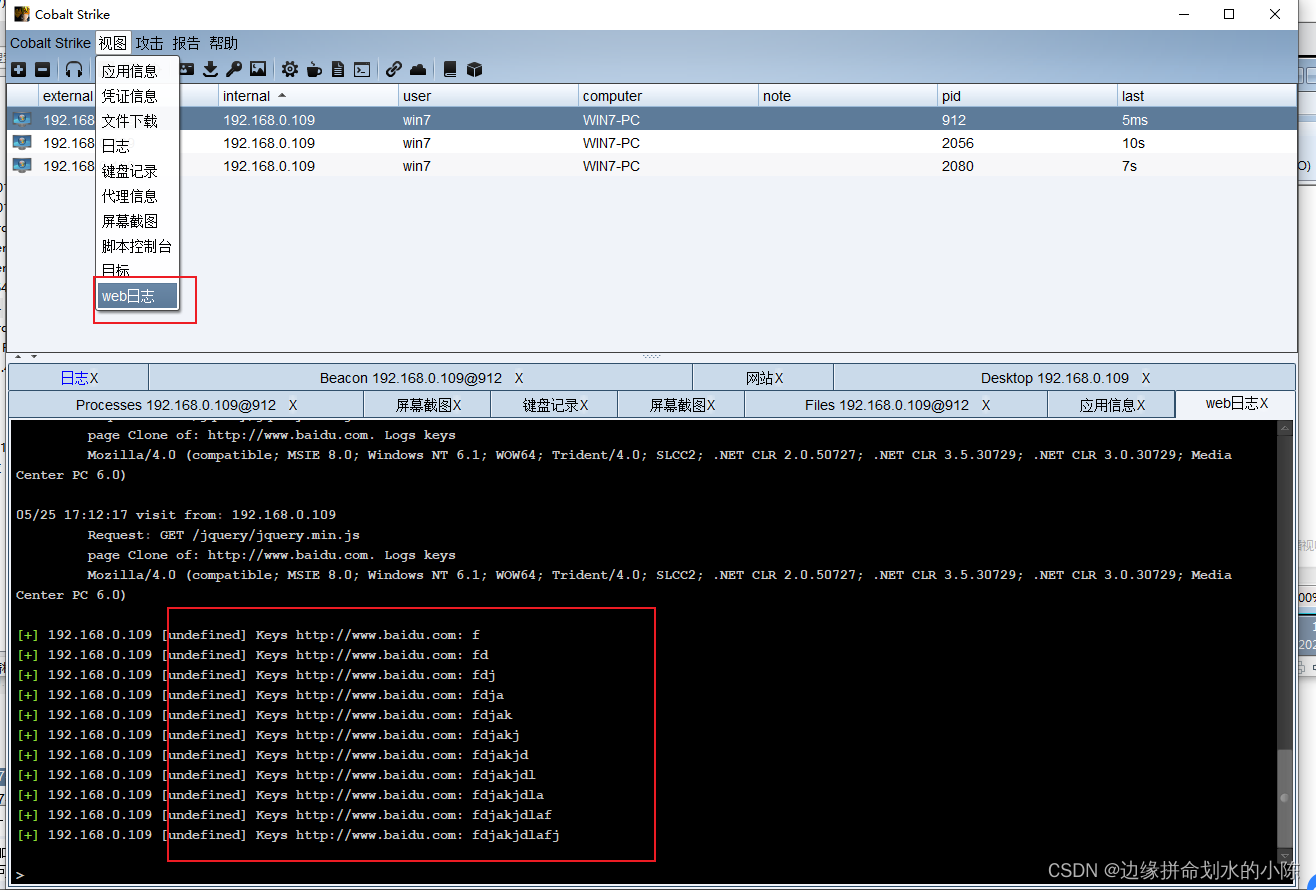Switch to the 网站 tab
This screenshot has width=1316, height=890.
click(x=763, y=378)
